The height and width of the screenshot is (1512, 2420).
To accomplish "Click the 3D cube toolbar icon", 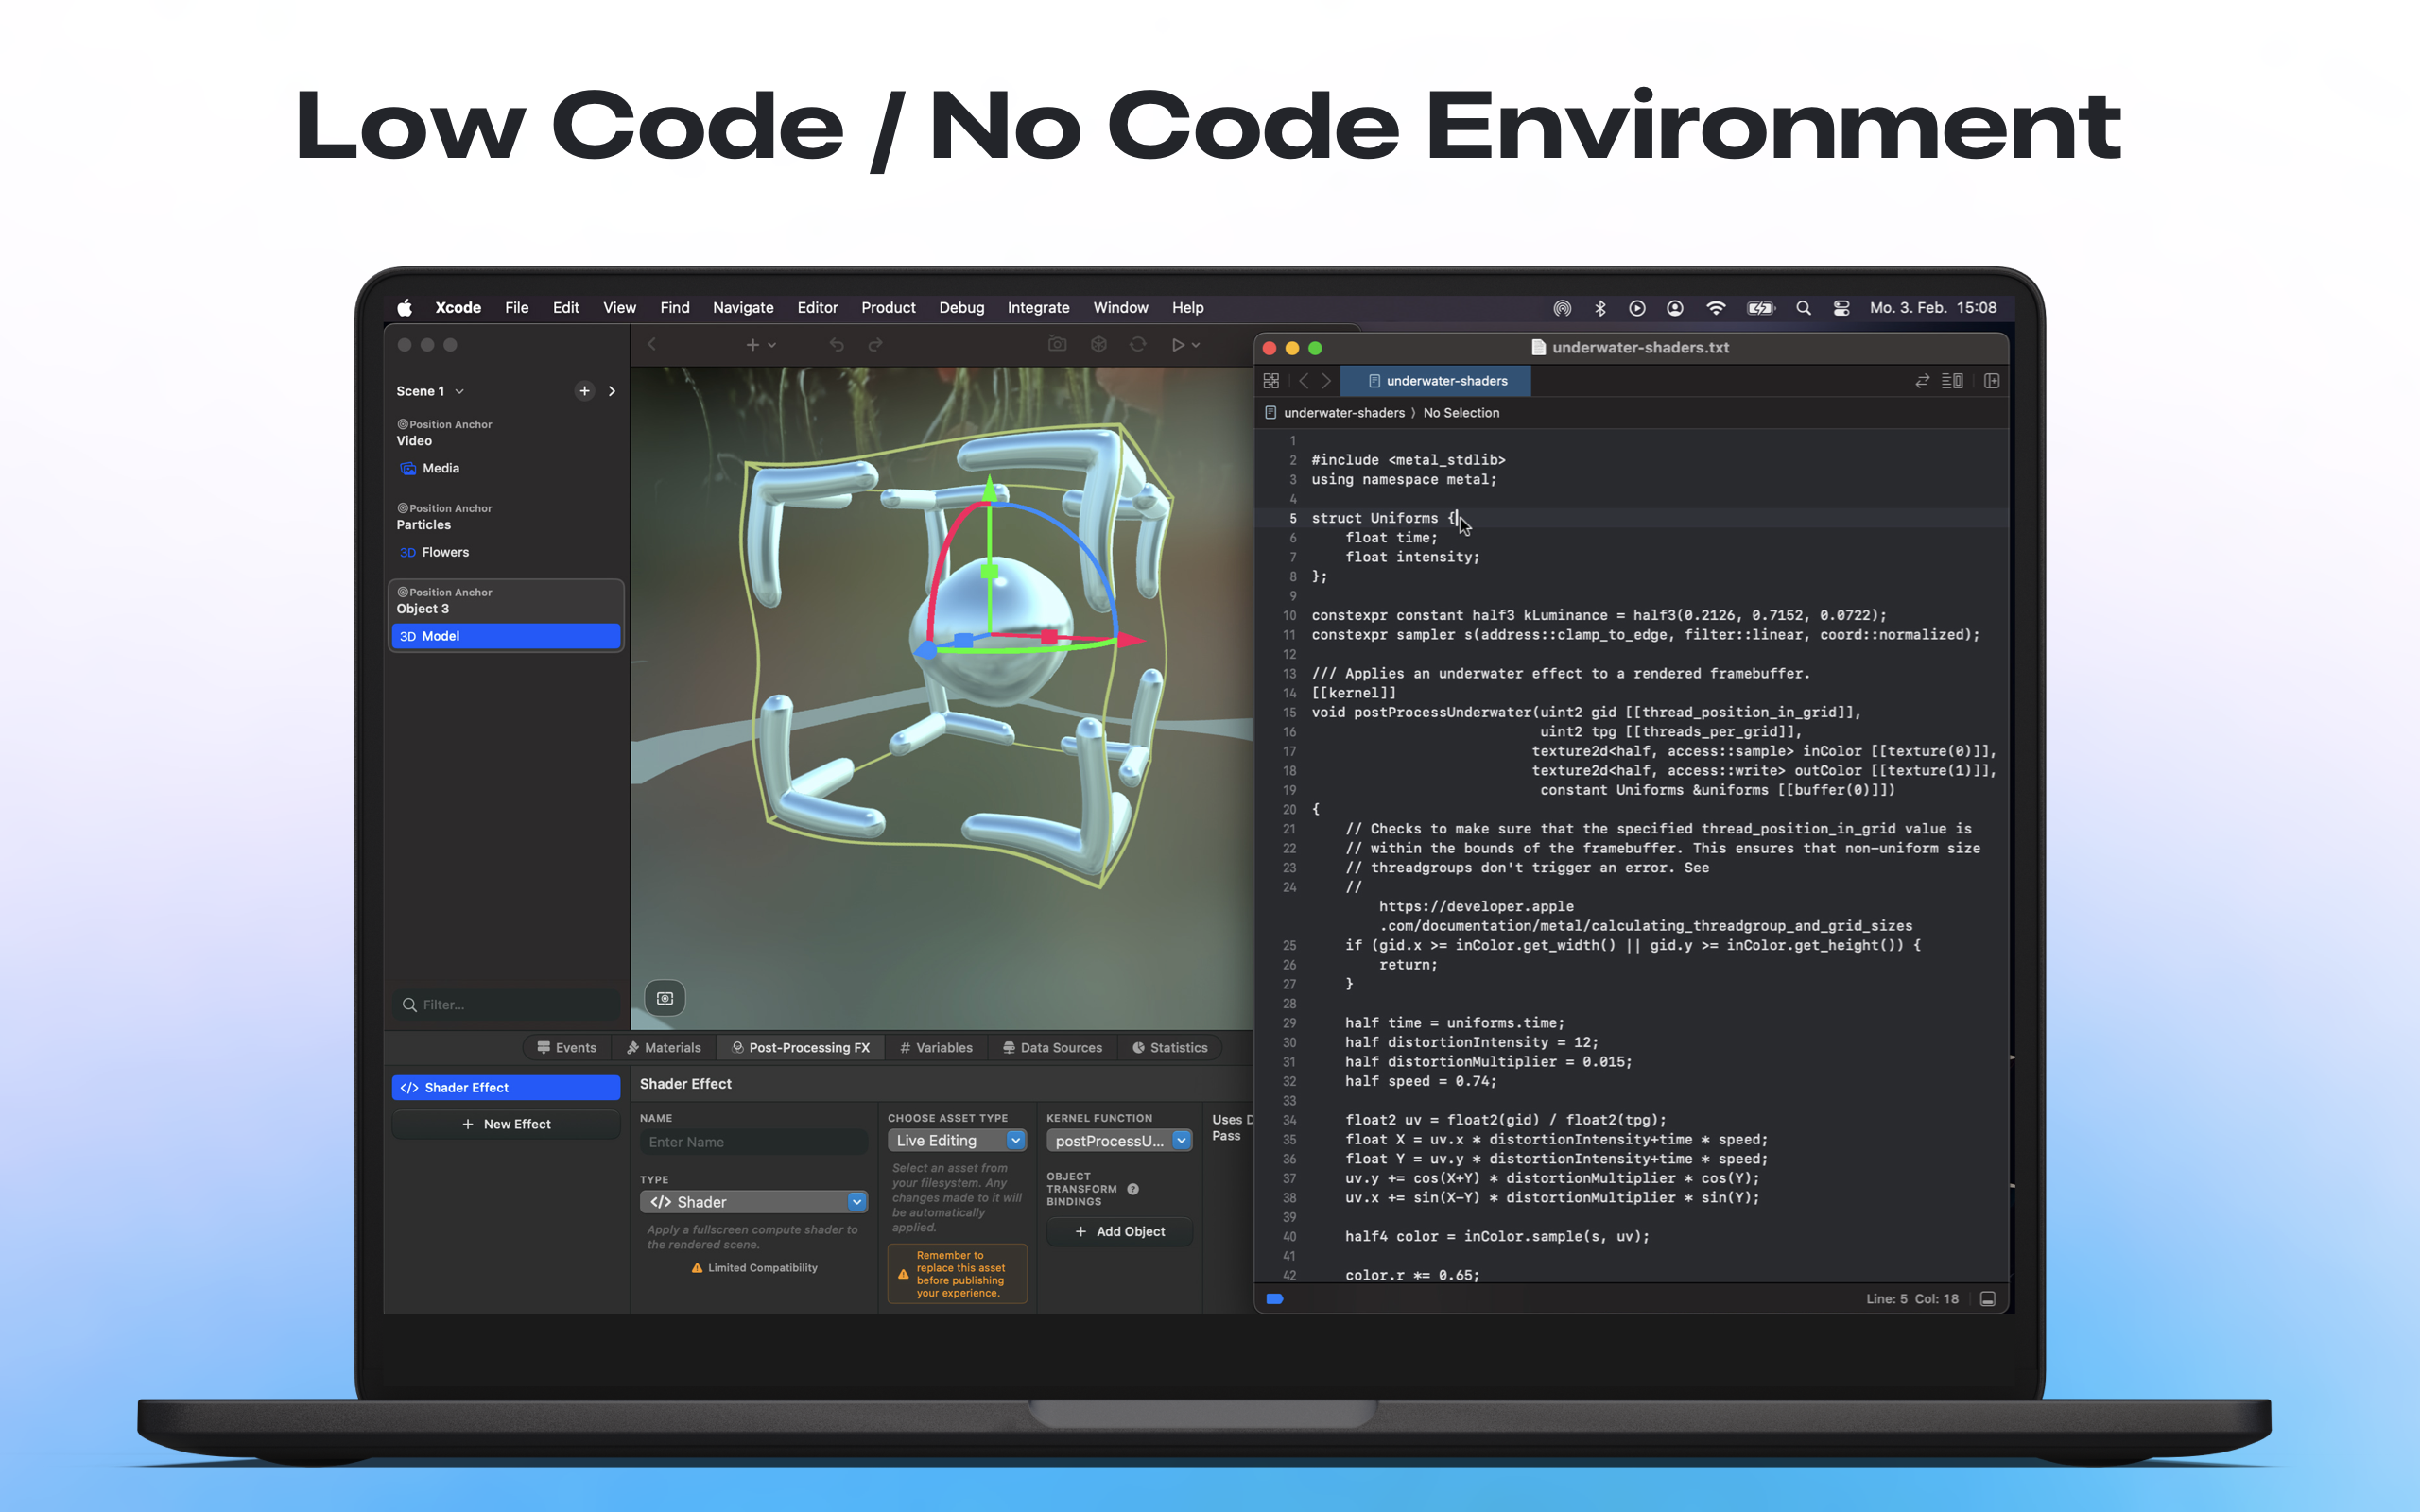I will pyautogui.click(x=1098, y=344).
